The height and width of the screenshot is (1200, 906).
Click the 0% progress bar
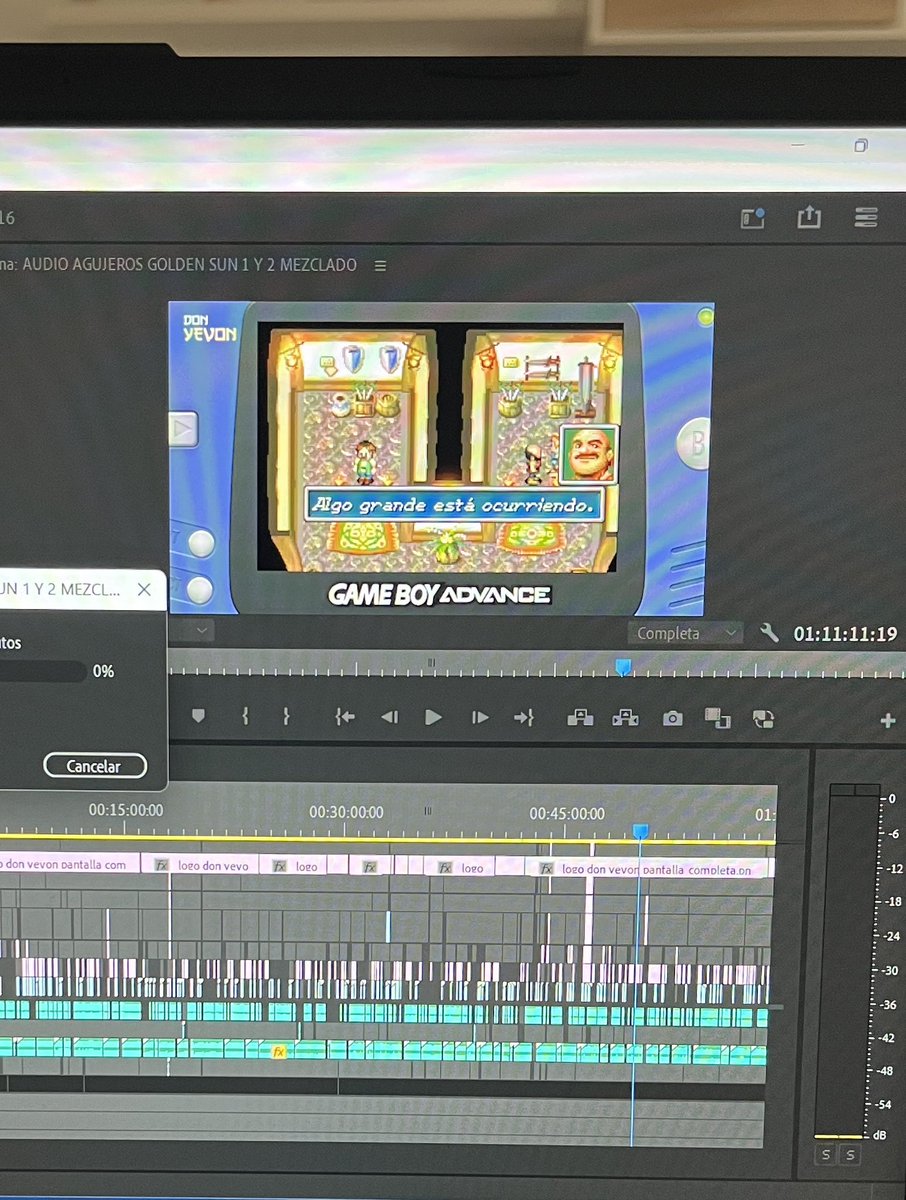[43, 671]
